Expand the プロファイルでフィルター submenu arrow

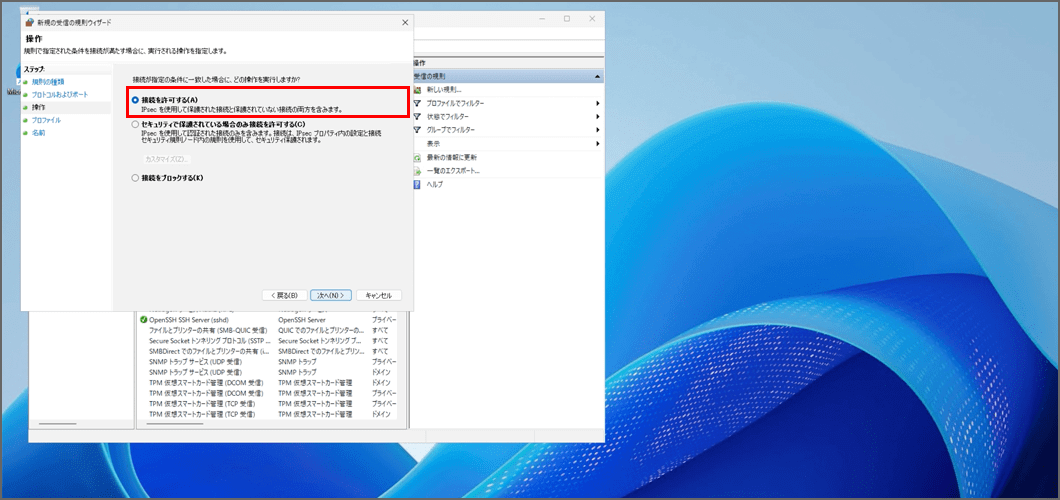598,103
